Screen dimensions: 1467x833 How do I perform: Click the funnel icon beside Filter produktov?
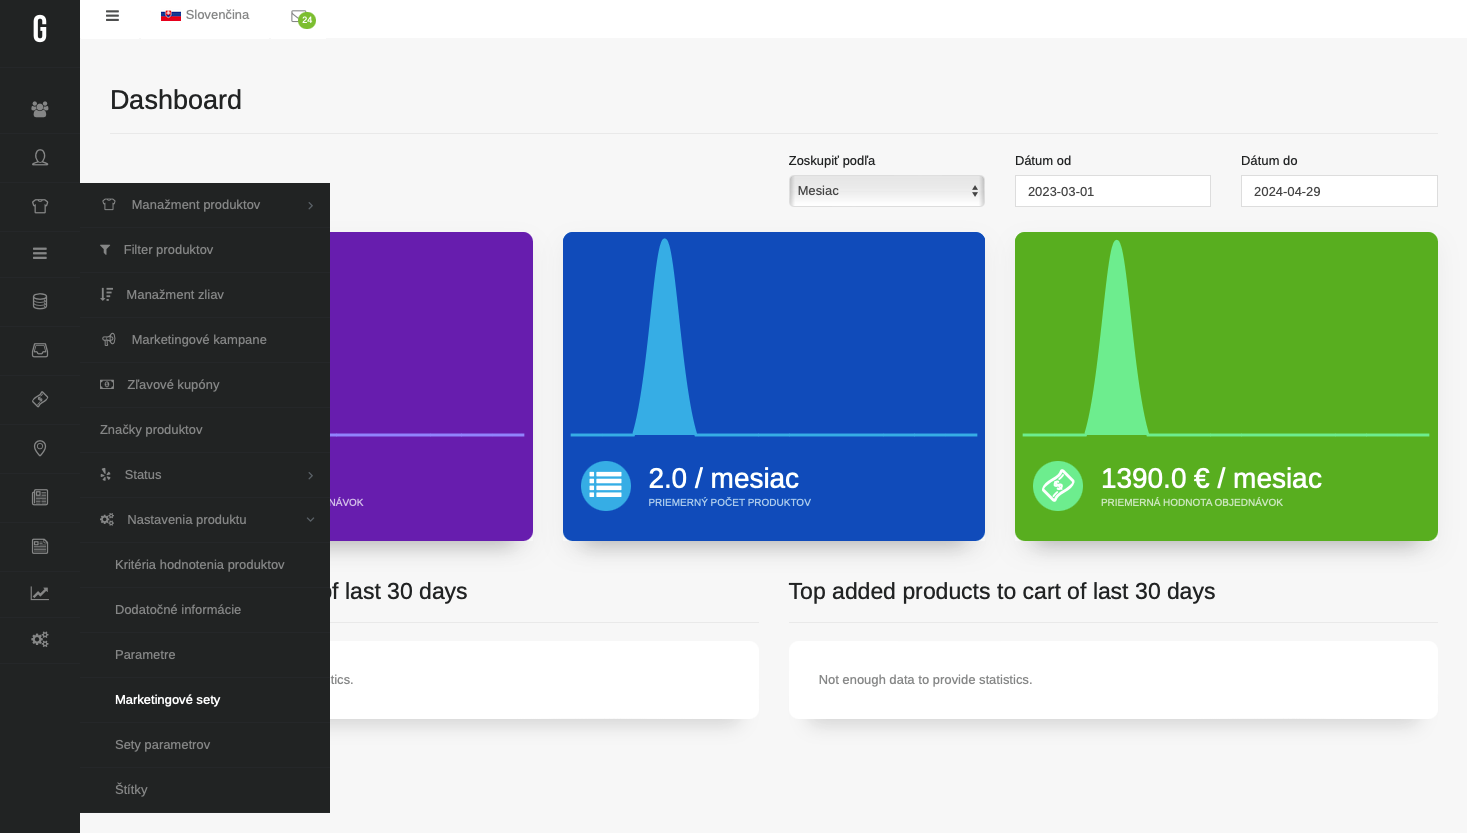tap(105, 250)
